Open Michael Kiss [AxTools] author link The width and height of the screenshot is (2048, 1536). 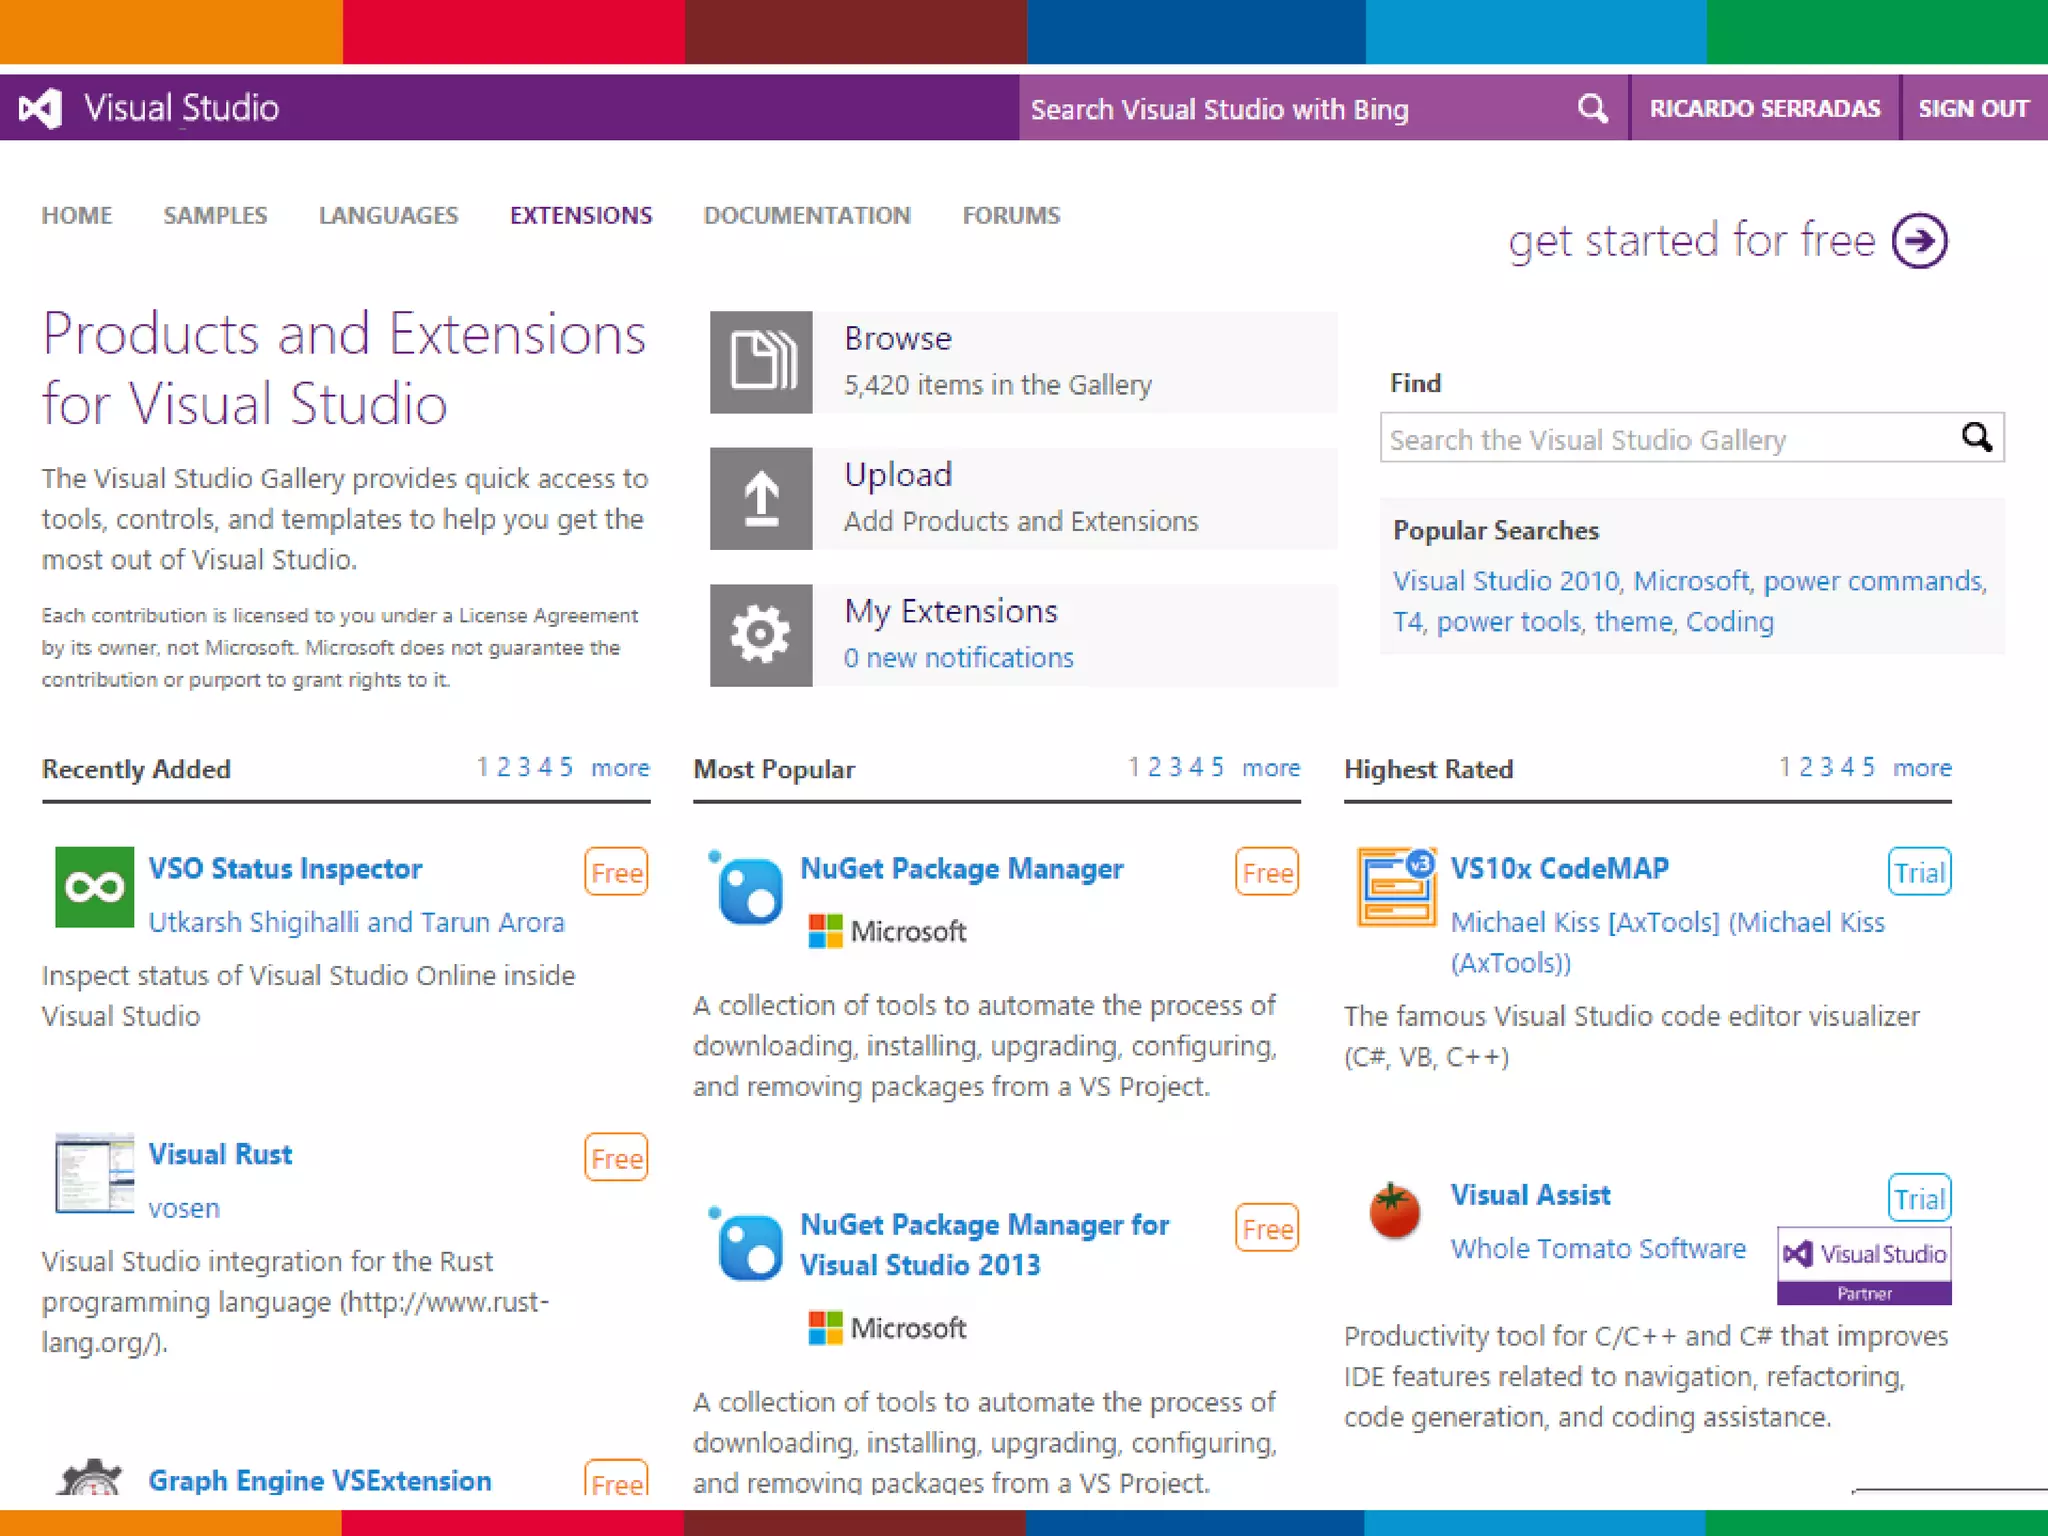pyautogui.click(x=1668, y=942)
